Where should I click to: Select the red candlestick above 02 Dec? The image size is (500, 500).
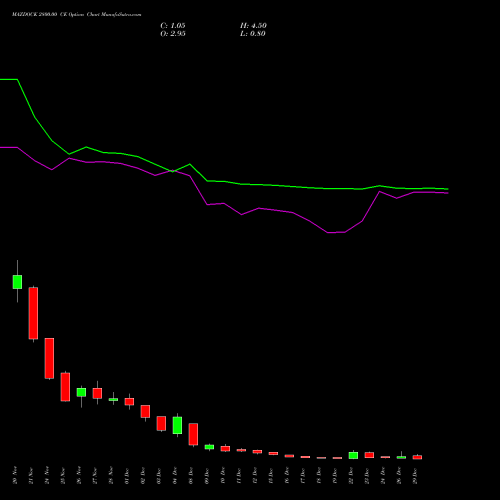[x=145, y=411]
